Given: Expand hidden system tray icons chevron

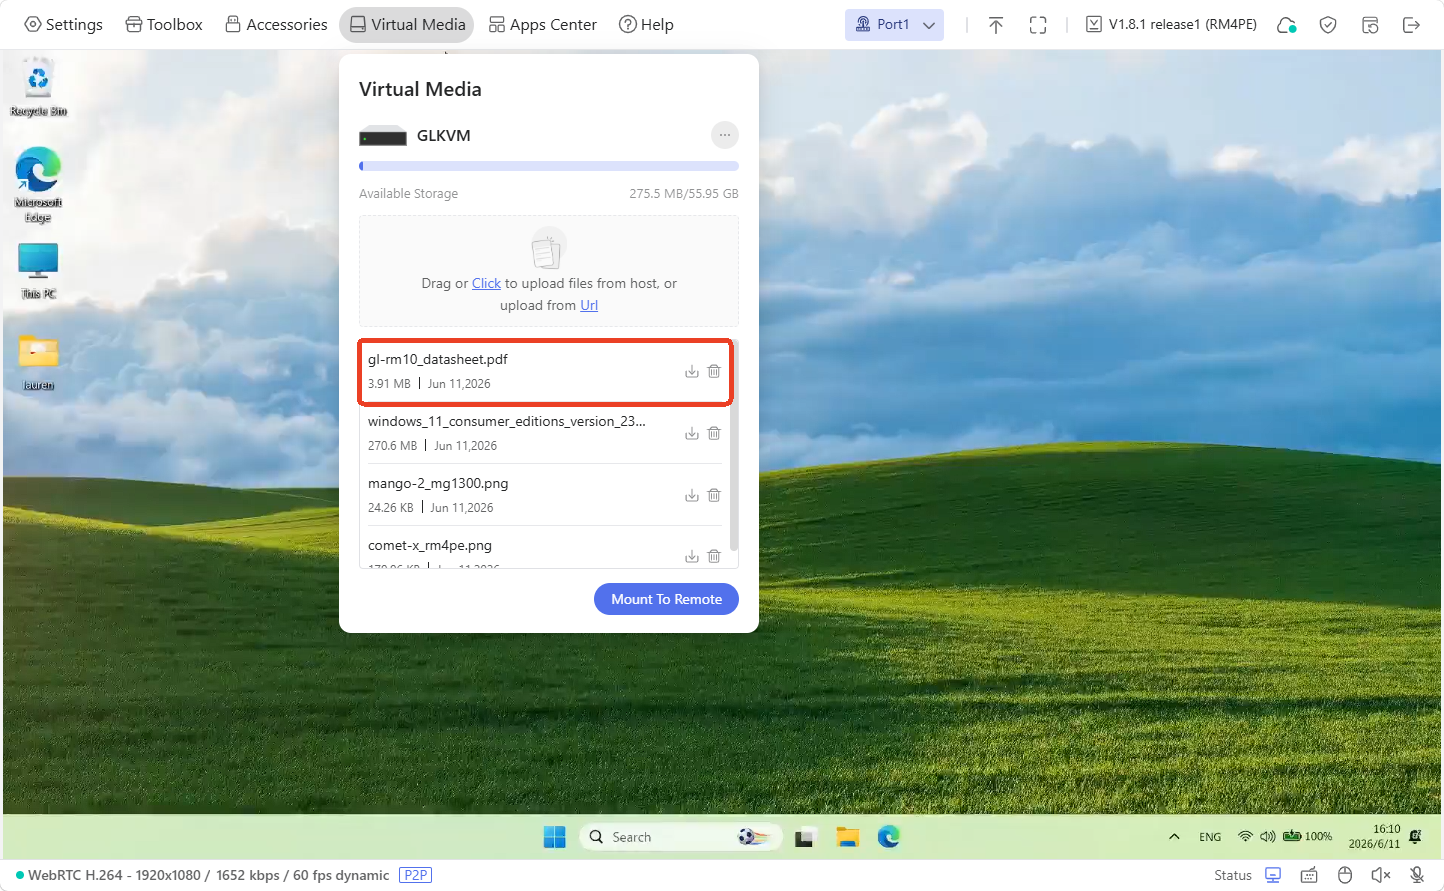Looking at the screenshot, I should click(x=1174, y=837).
